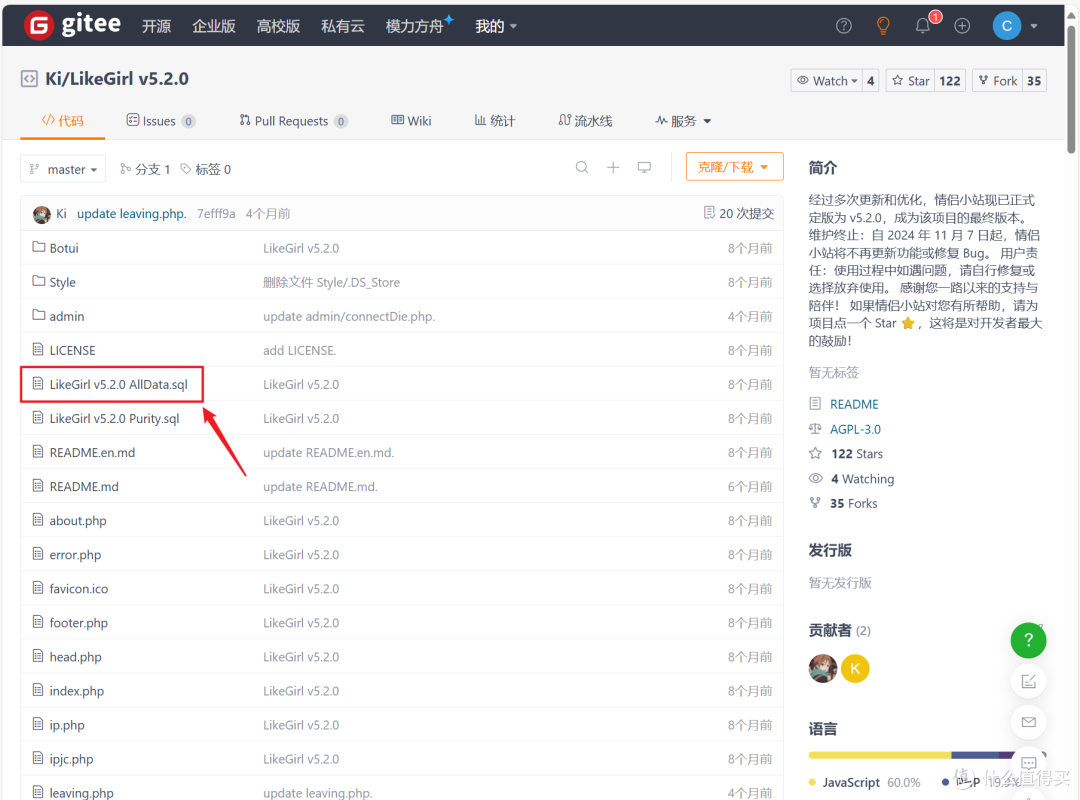Click the Ki committer avatar

[41, 214]
